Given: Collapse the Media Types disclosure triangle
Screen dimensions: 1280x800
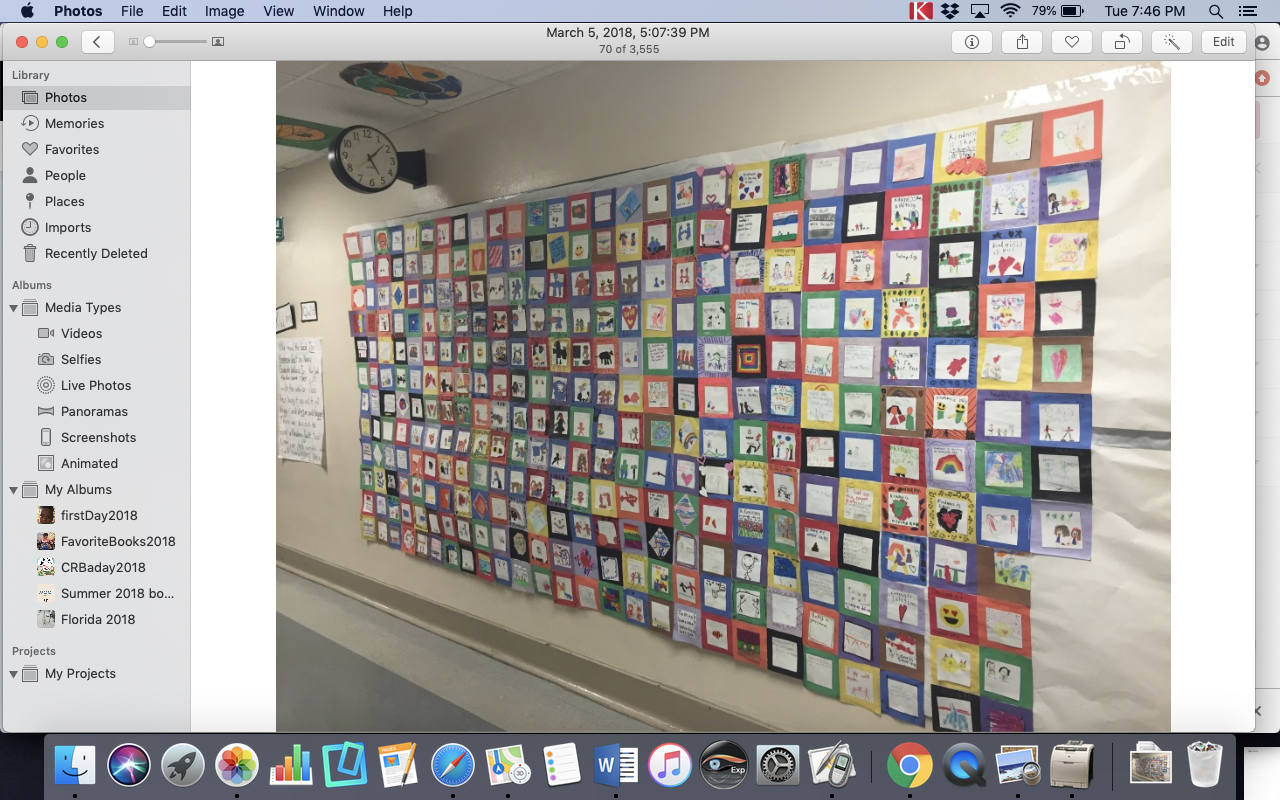Looking at the screenshot, I should (14, 308).
